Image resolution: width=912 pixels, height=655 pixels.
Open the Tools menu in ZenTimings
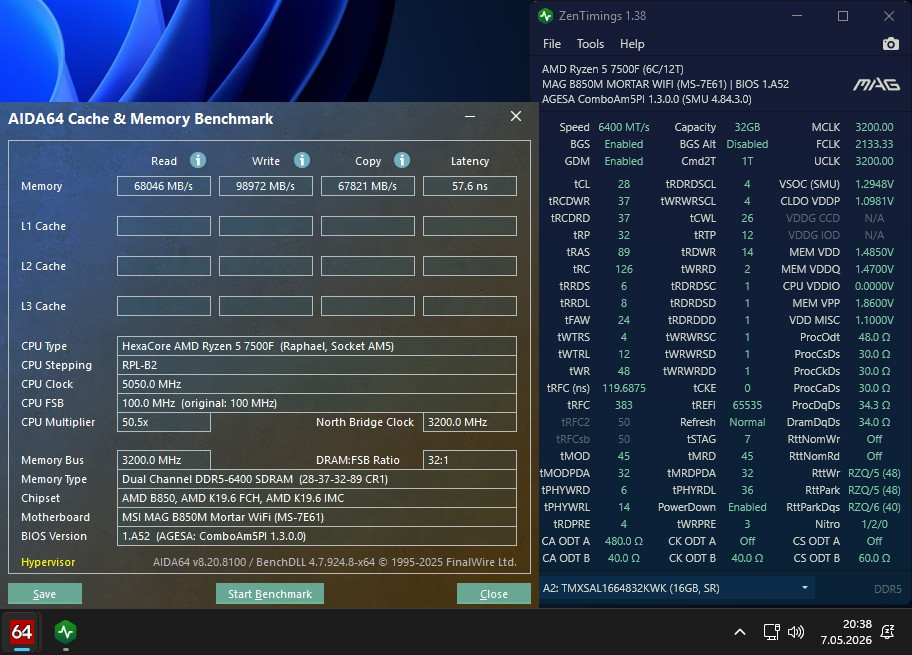590,44
